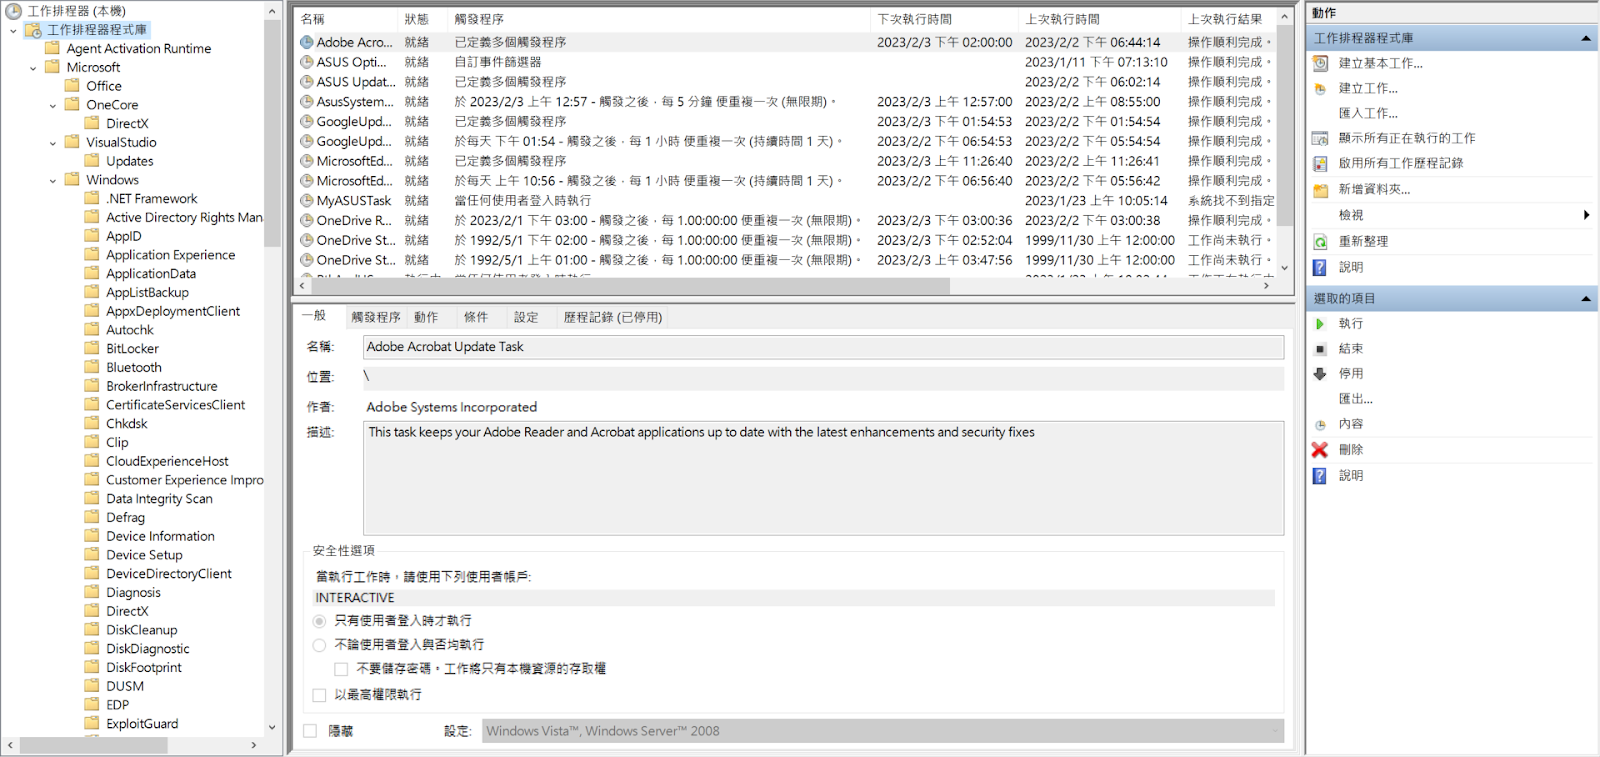The height and width of the screenshot is (757, 1600).
Task: Click the 工作排程器程式庫 library folder icon
Action: pyautogui.click(x=34, y=30)
